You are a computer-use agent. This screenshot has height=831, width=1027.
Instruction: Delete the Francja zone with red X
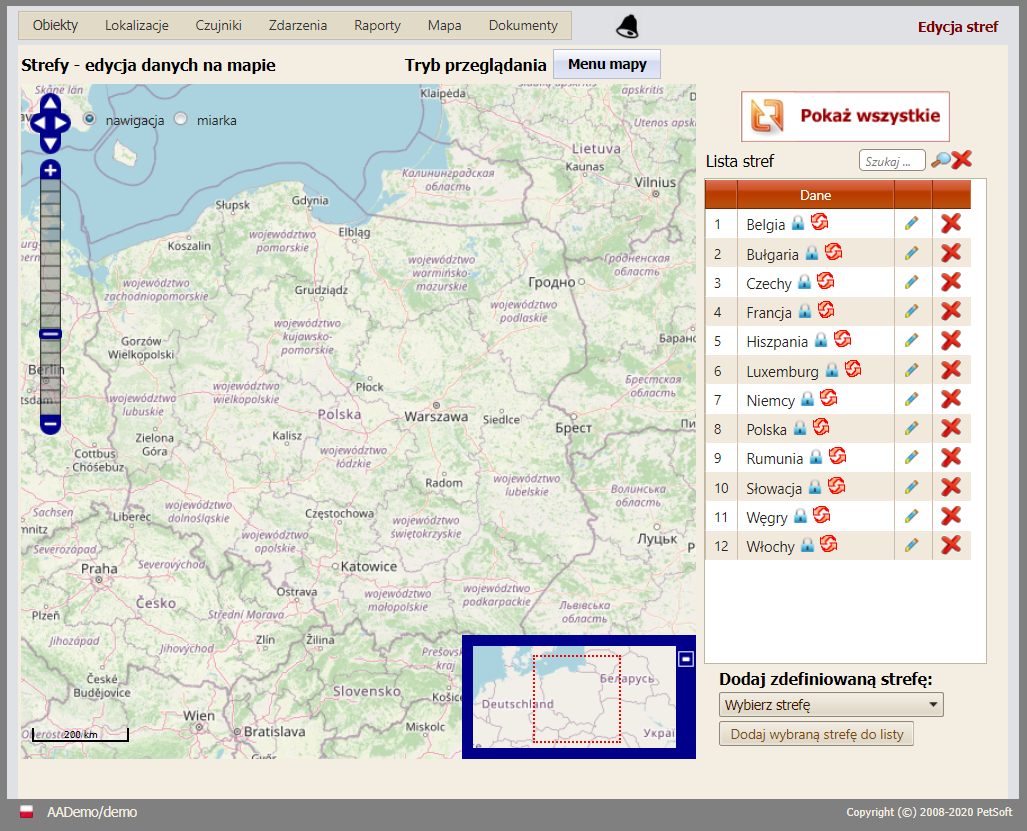(951, 311)
